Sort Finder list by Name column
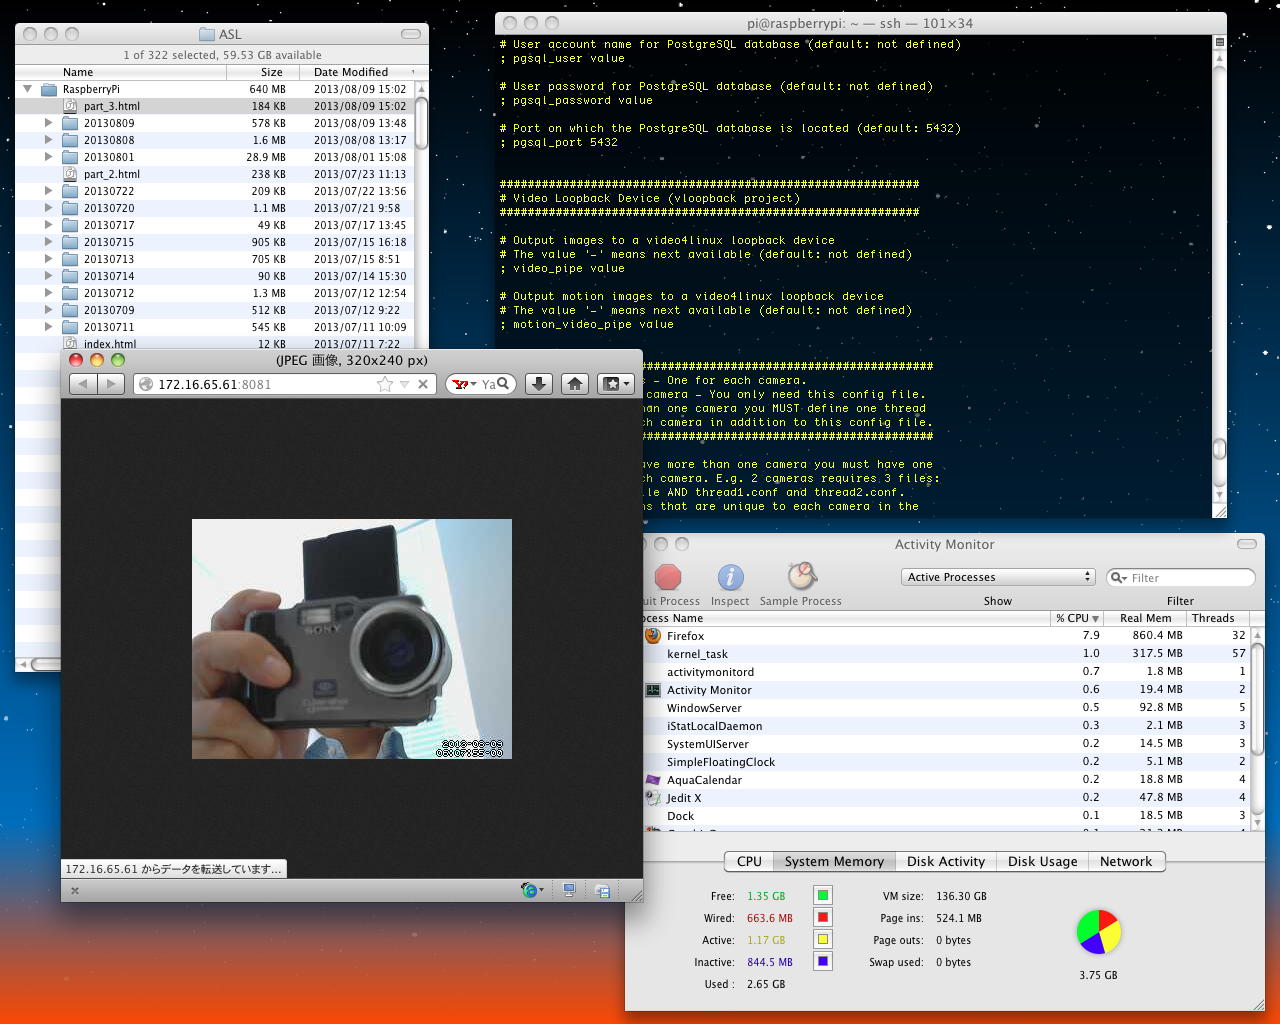 pyautogui.click(x=121, y=72)
